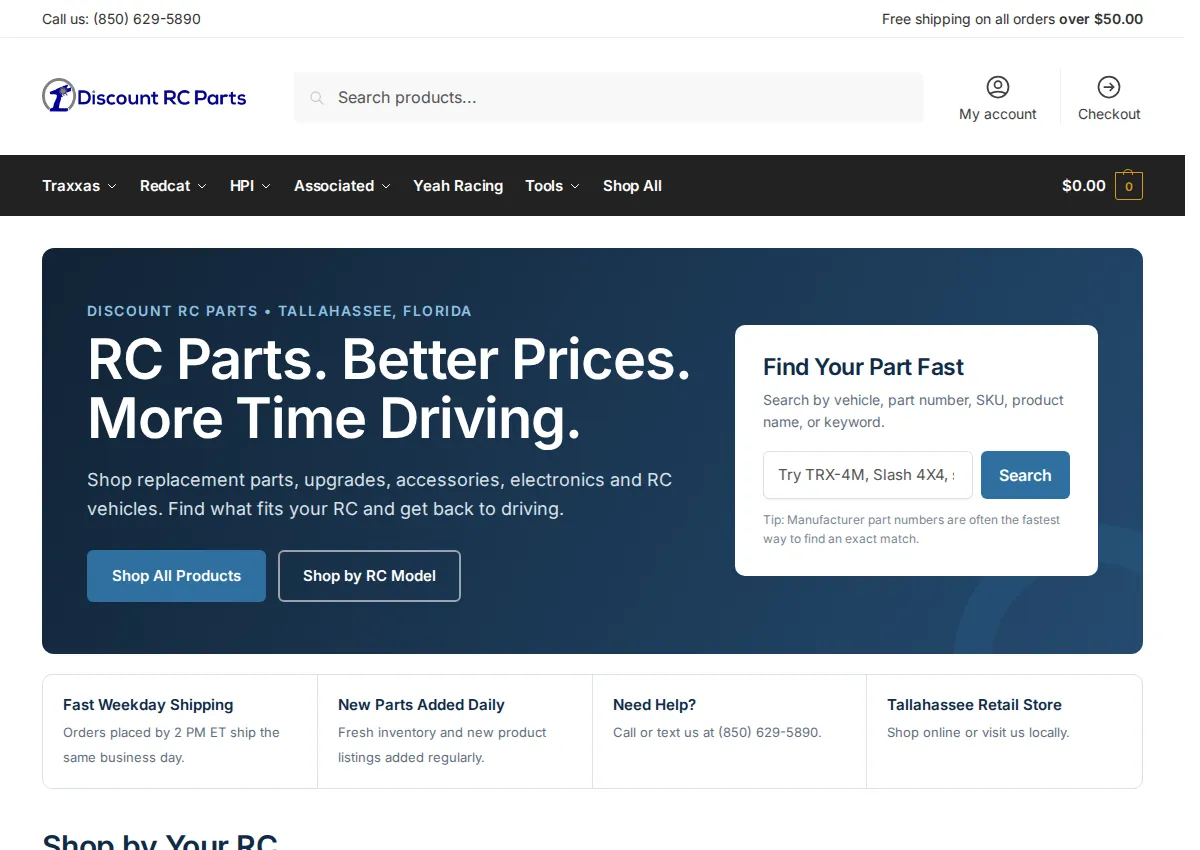Click the Checkout arrow icon
1200x850 pixels.
(x=1109, y=86)
